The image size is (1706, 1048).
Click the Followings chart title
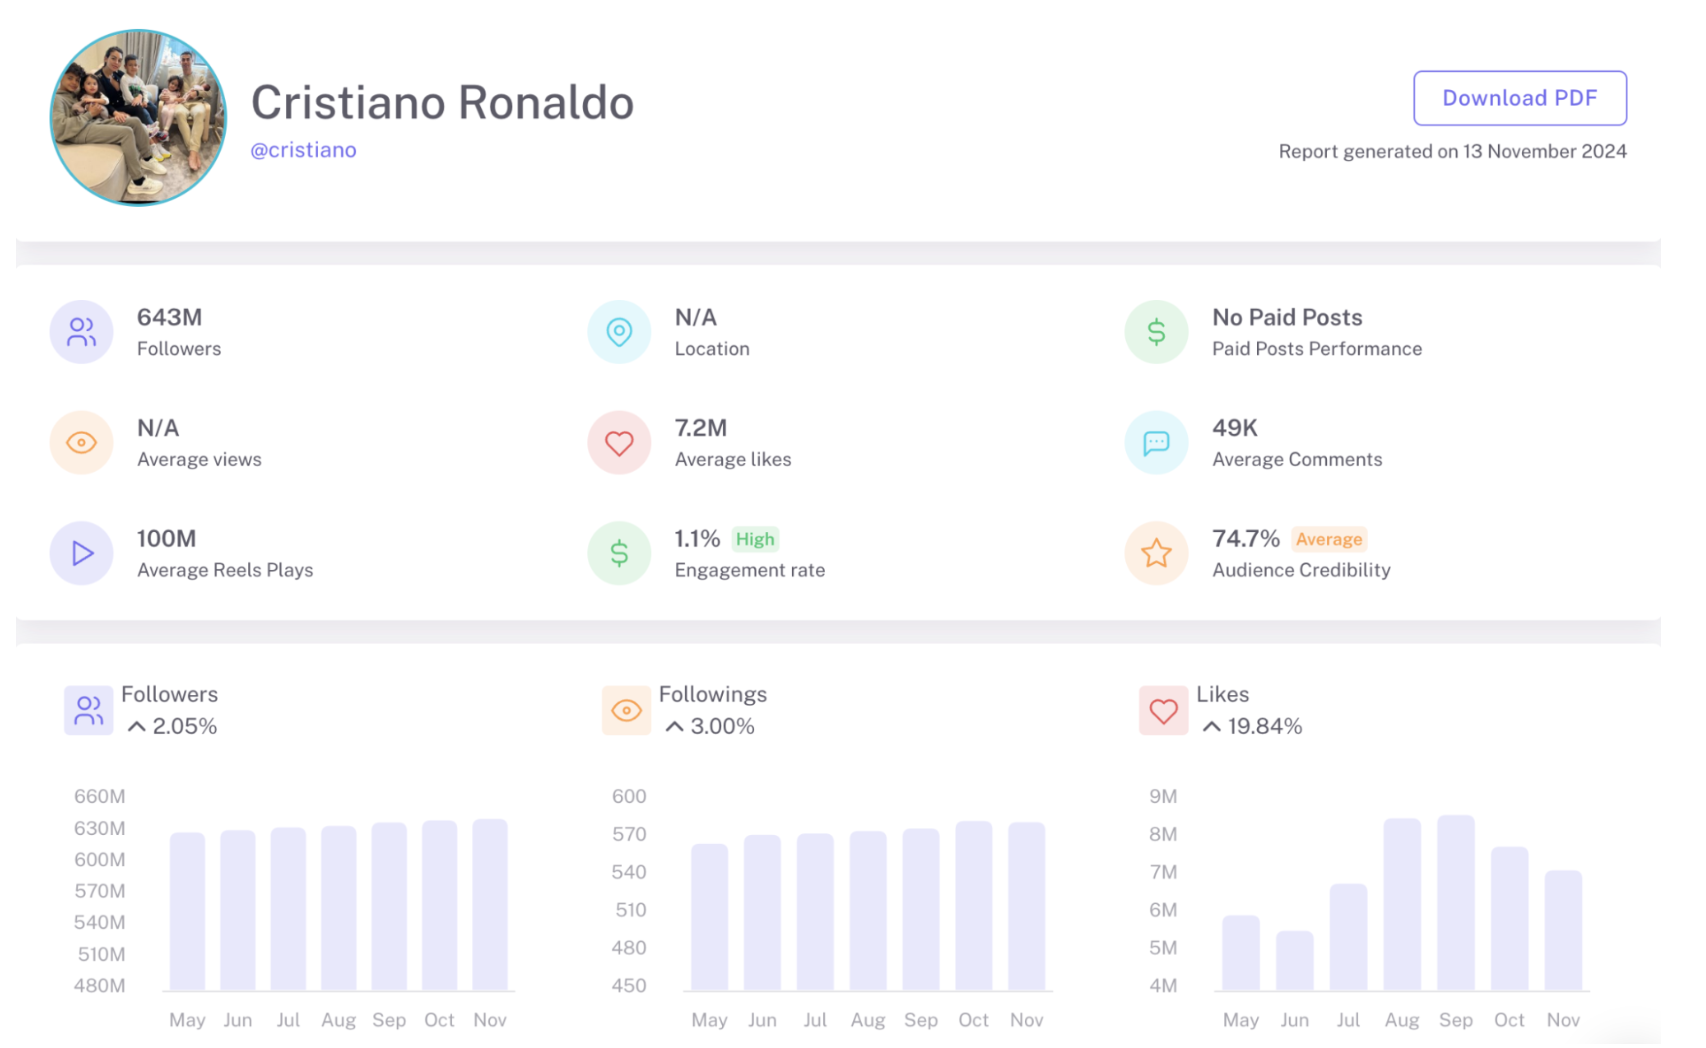[713, 694]
